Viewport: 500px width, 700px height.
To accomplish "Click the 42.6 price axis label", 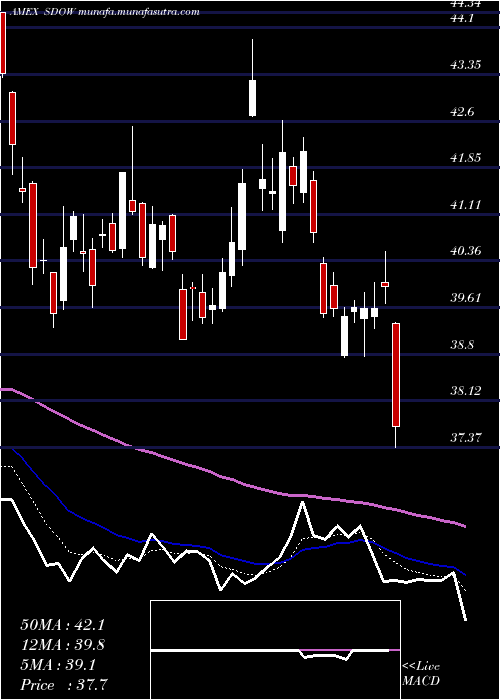I will 462,112.
